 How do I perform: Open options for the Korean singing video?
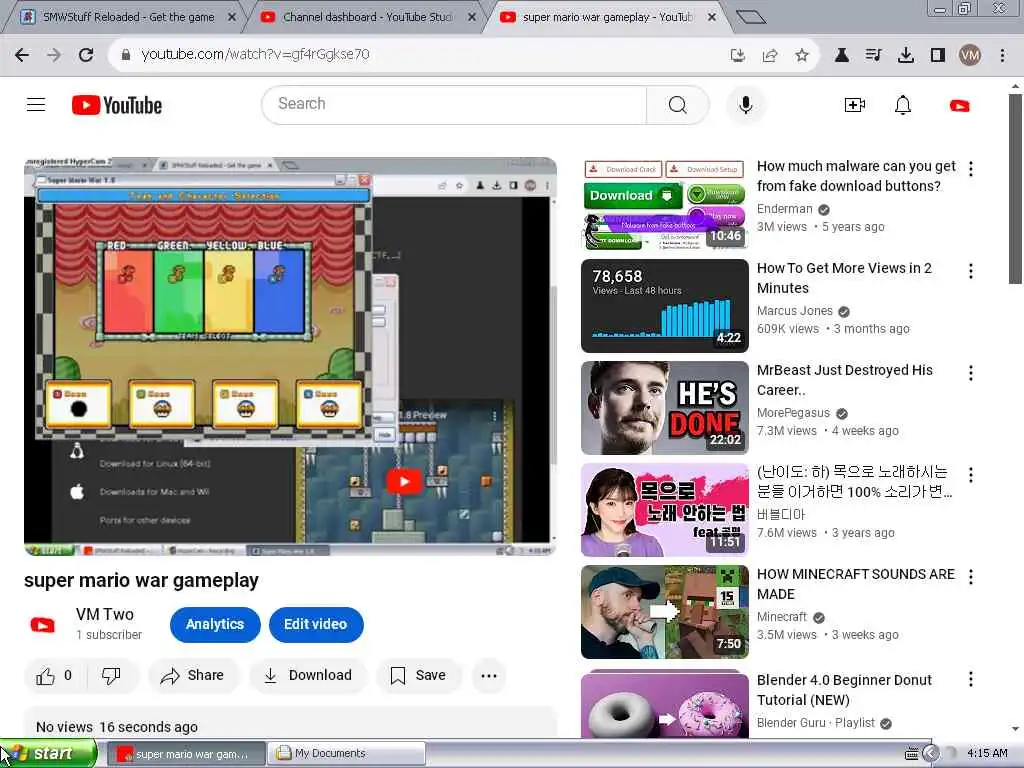click(971, 475)
